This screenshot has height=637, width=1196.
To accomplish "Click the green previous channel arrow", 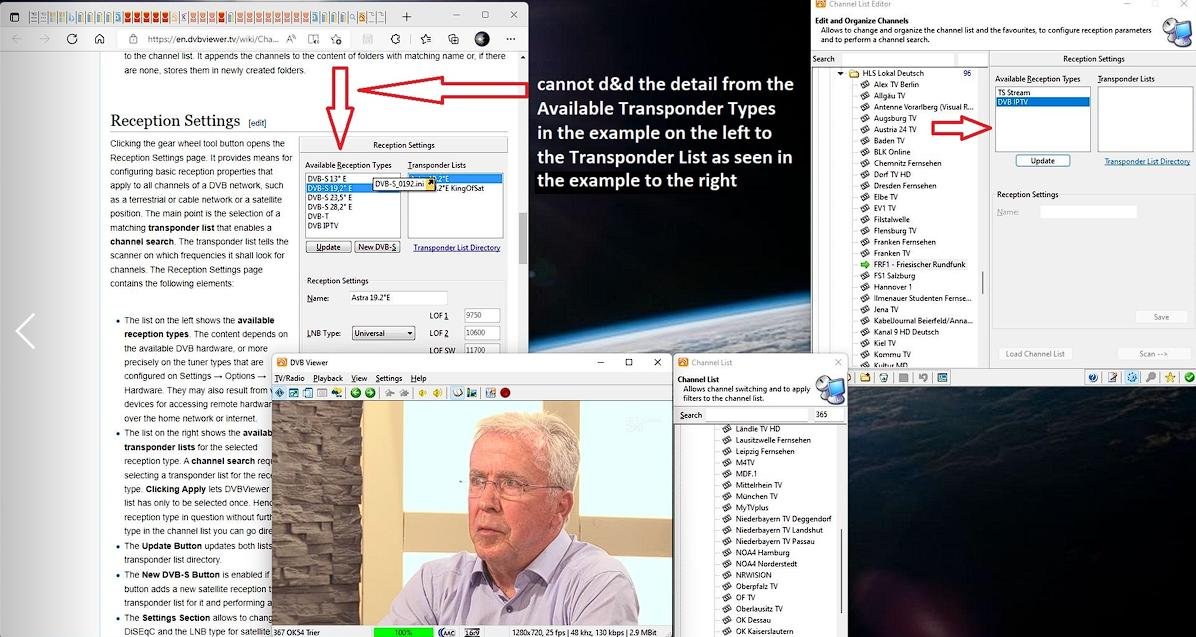I will coord(356,393).
